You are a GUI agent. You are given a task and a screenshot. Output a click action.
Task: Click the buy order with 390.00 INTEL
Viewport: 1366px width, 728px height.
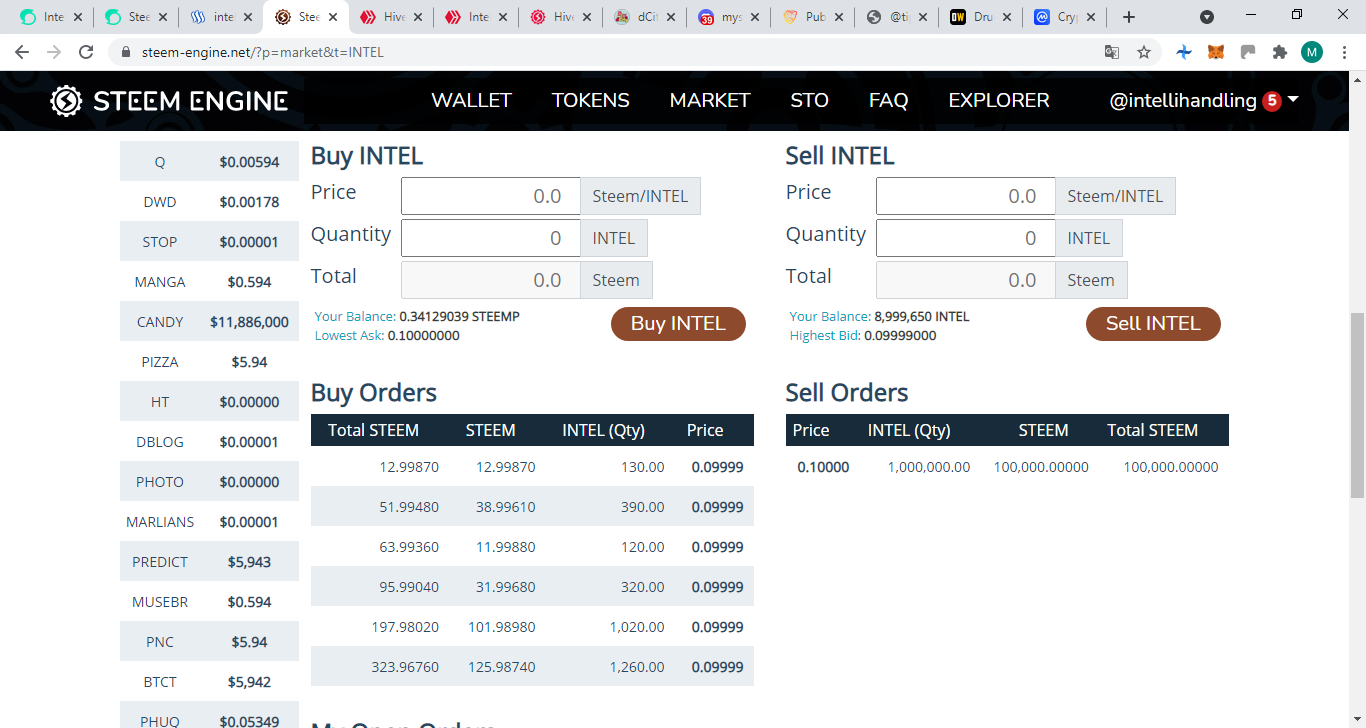(x=532, y=507)
